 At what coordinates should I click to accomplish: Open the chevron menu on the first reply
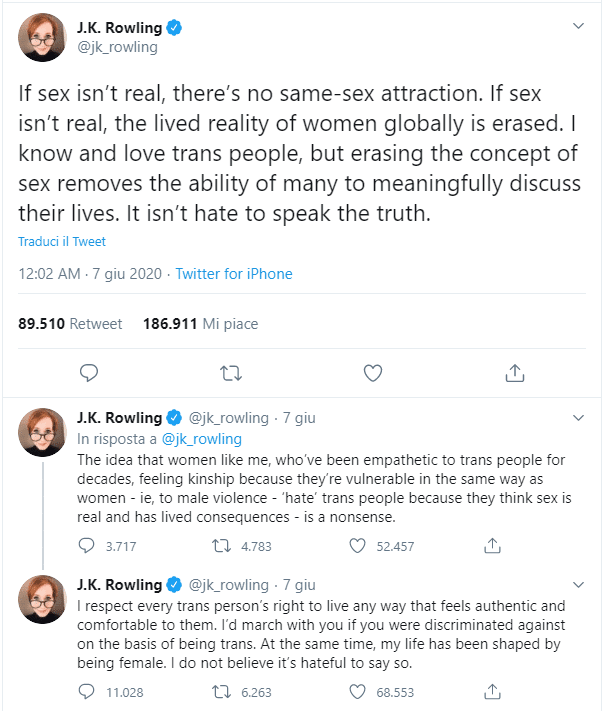point(577,417)
